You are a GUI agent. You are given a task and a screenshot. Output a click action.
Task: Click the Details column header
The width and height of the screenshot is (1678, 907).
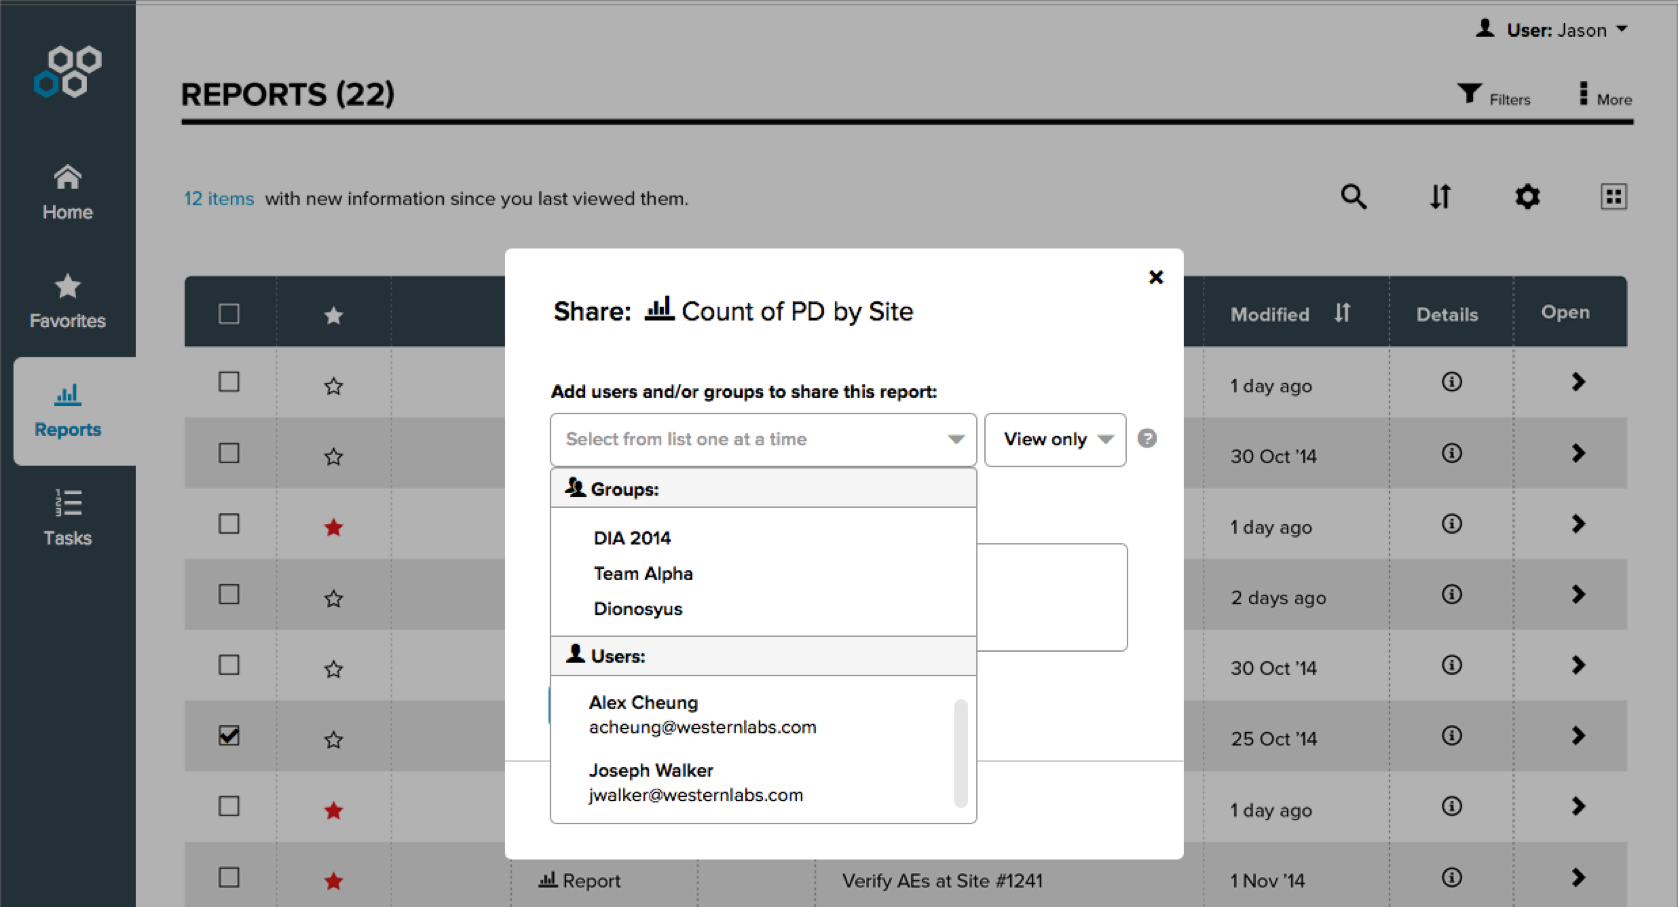(x=1447, y=314)
